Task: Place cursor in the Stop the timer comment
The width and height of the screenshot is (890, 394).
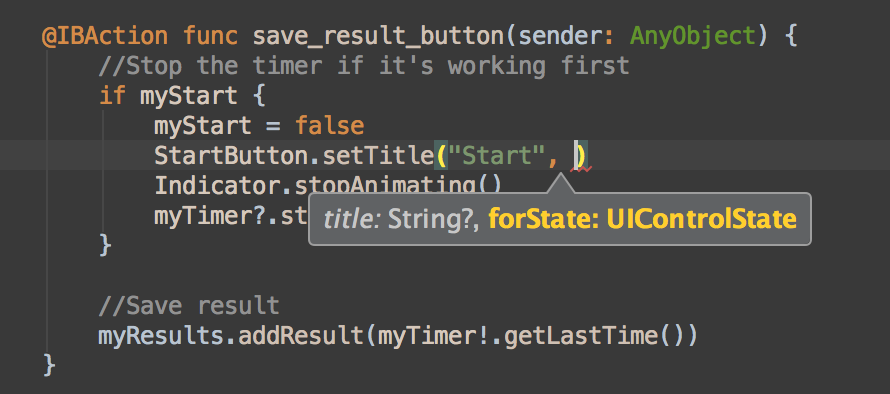Action: (364, 66)
